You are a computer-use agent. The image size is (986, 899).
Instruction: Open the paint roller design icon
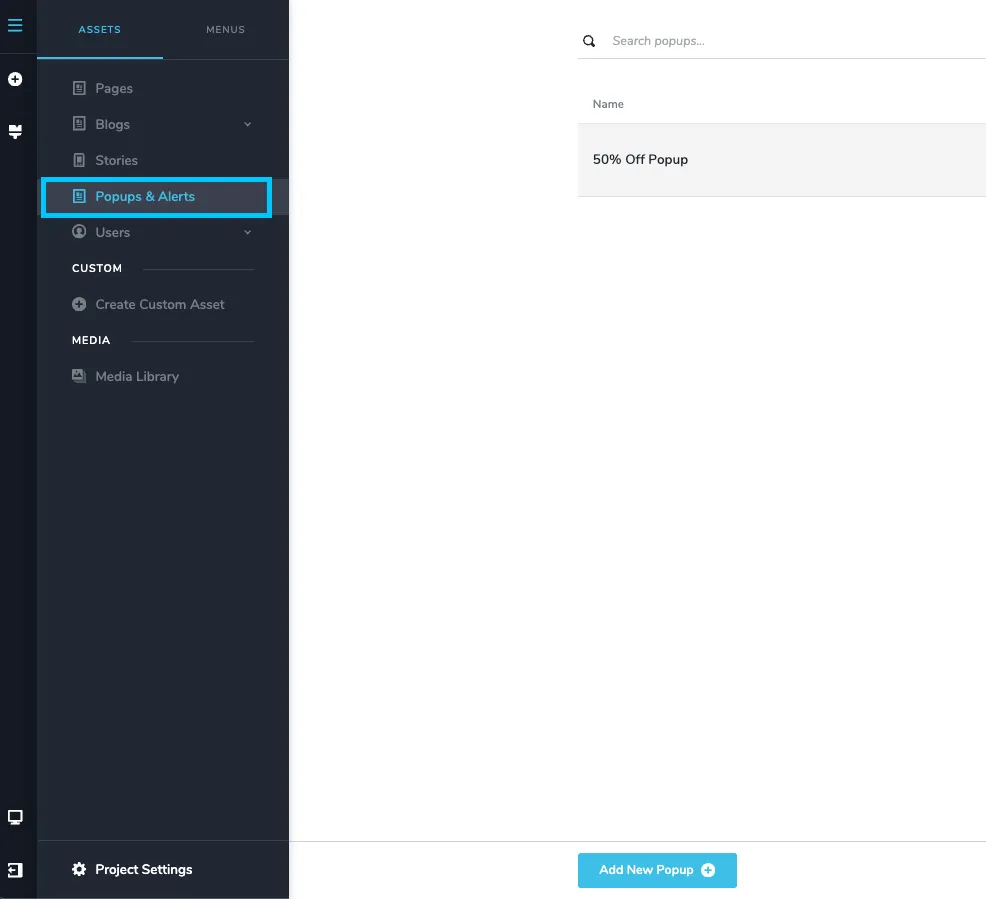(15, 131)
